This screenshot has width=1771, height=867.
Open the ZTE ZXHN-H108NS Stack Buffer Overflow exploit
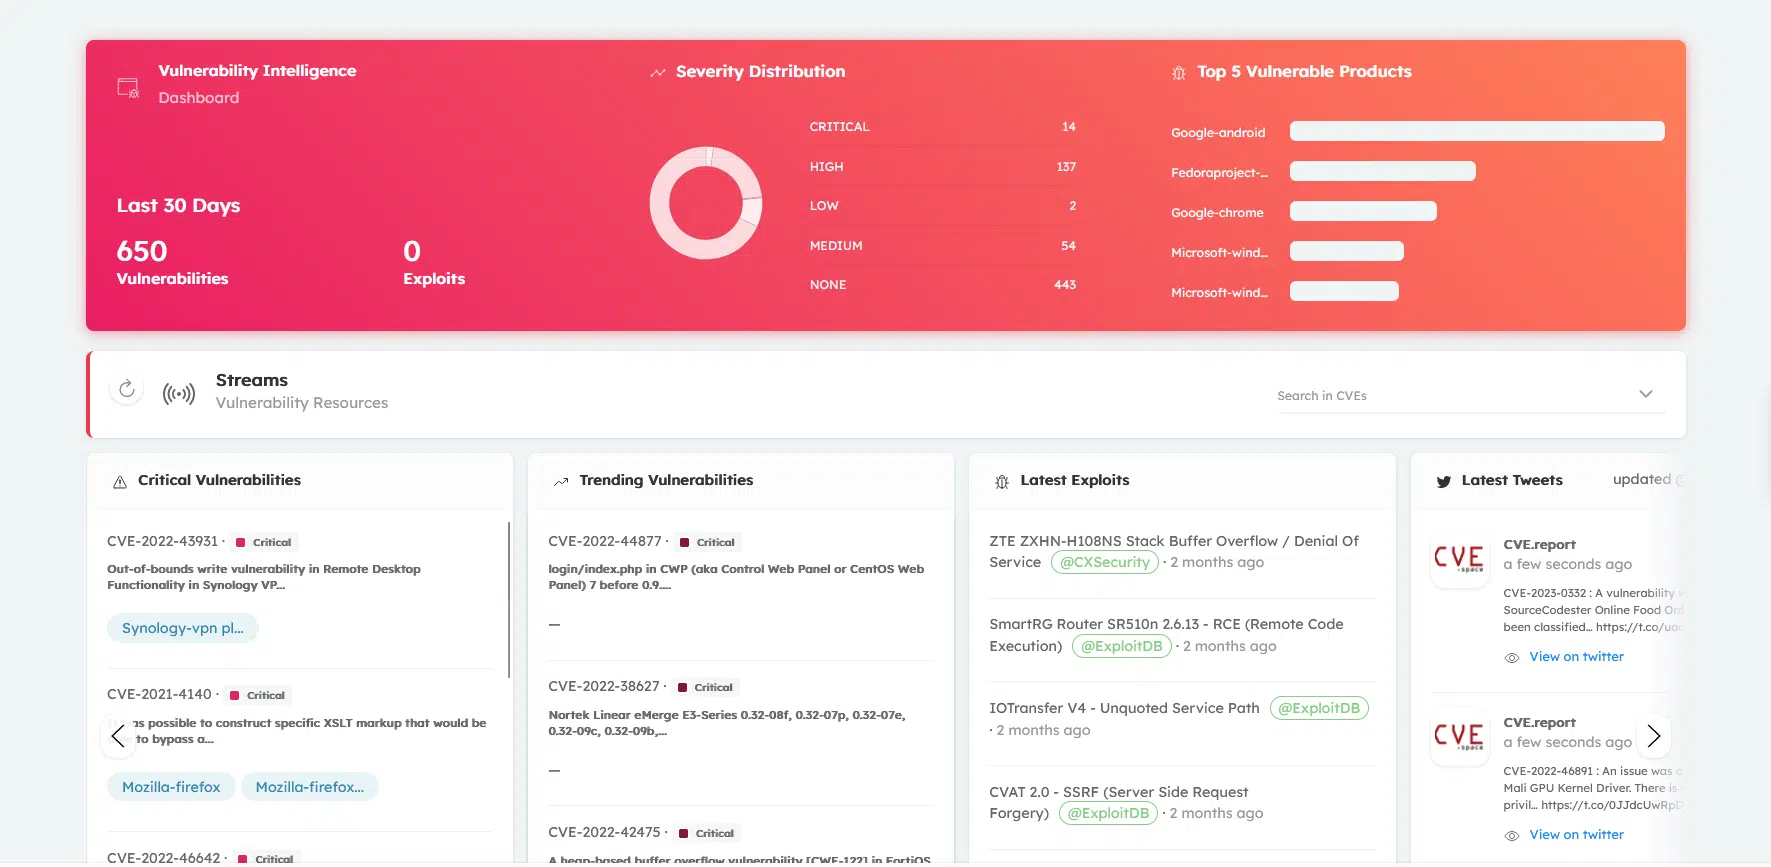coord(1174,552)
